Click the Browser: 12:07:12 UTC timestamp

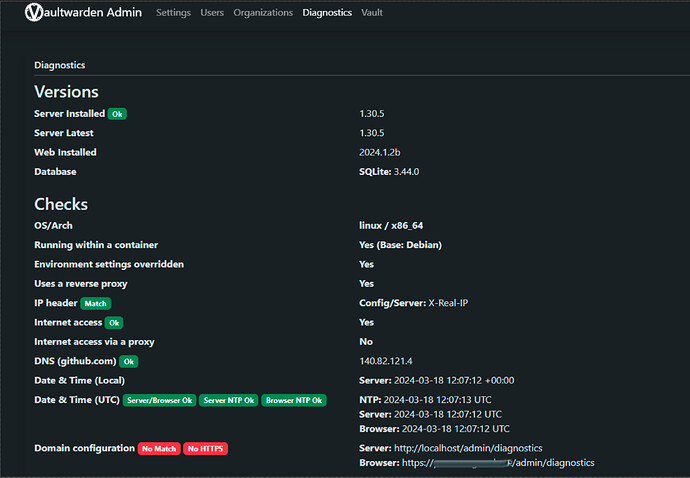434,429
